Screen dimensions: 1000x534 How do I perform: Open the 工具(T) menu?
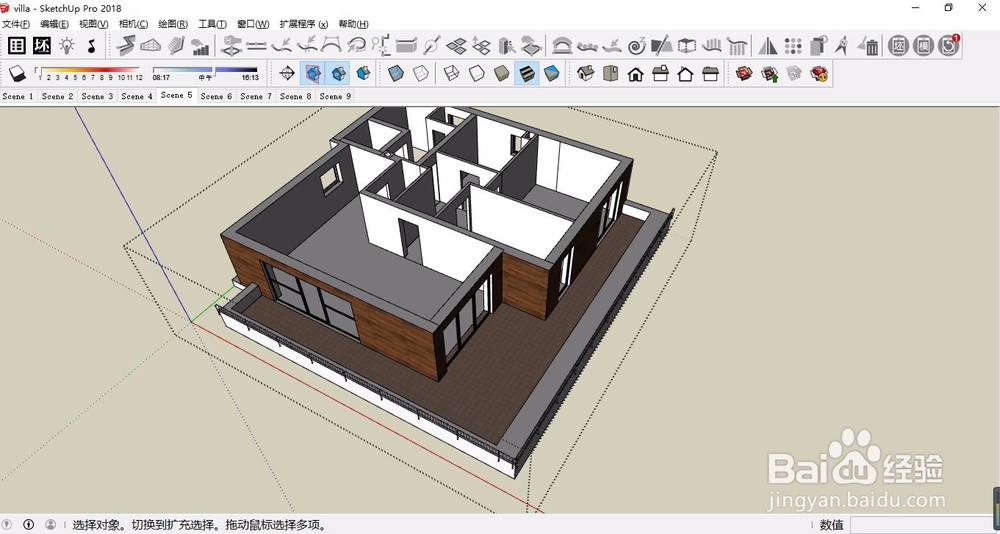212,24
